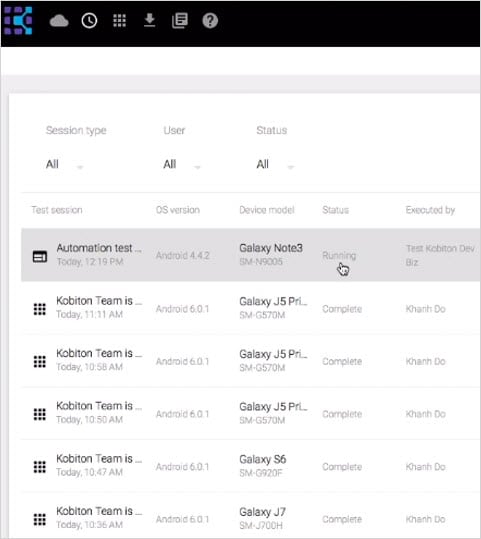This screenshot has width=481, height=539.
Task: Click Android 4.4.2 OS version cell
Action: 183,255
